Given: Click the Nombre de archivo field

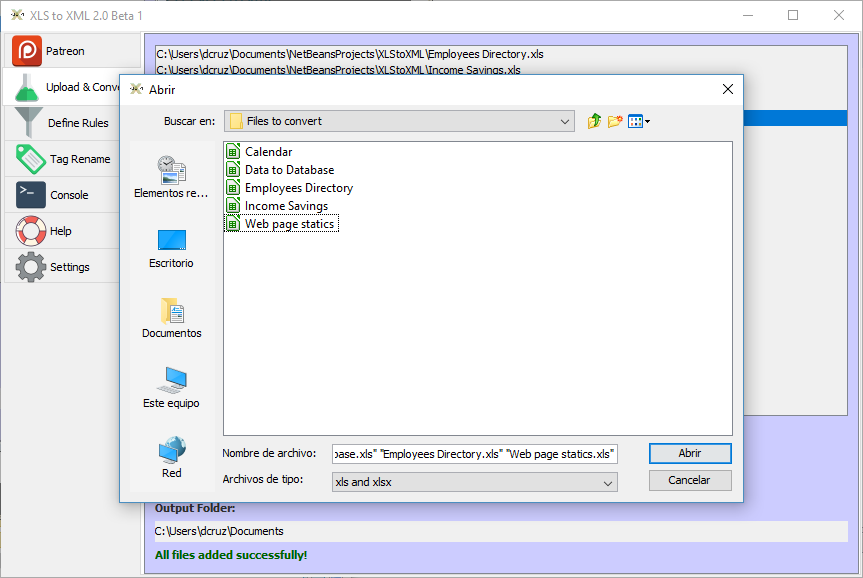Looking at the screenshot, I should 474,454.
